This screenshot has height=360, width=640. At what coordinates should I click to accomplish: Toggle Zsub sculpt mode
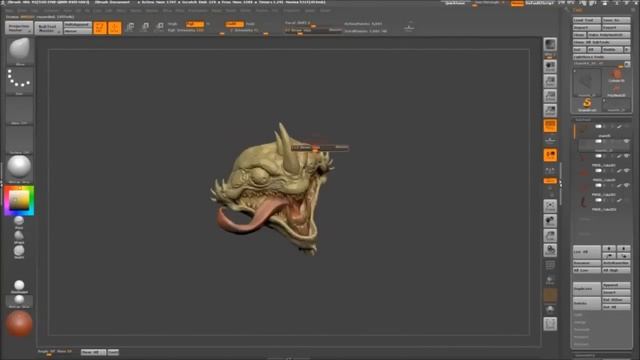coord(250,24)
